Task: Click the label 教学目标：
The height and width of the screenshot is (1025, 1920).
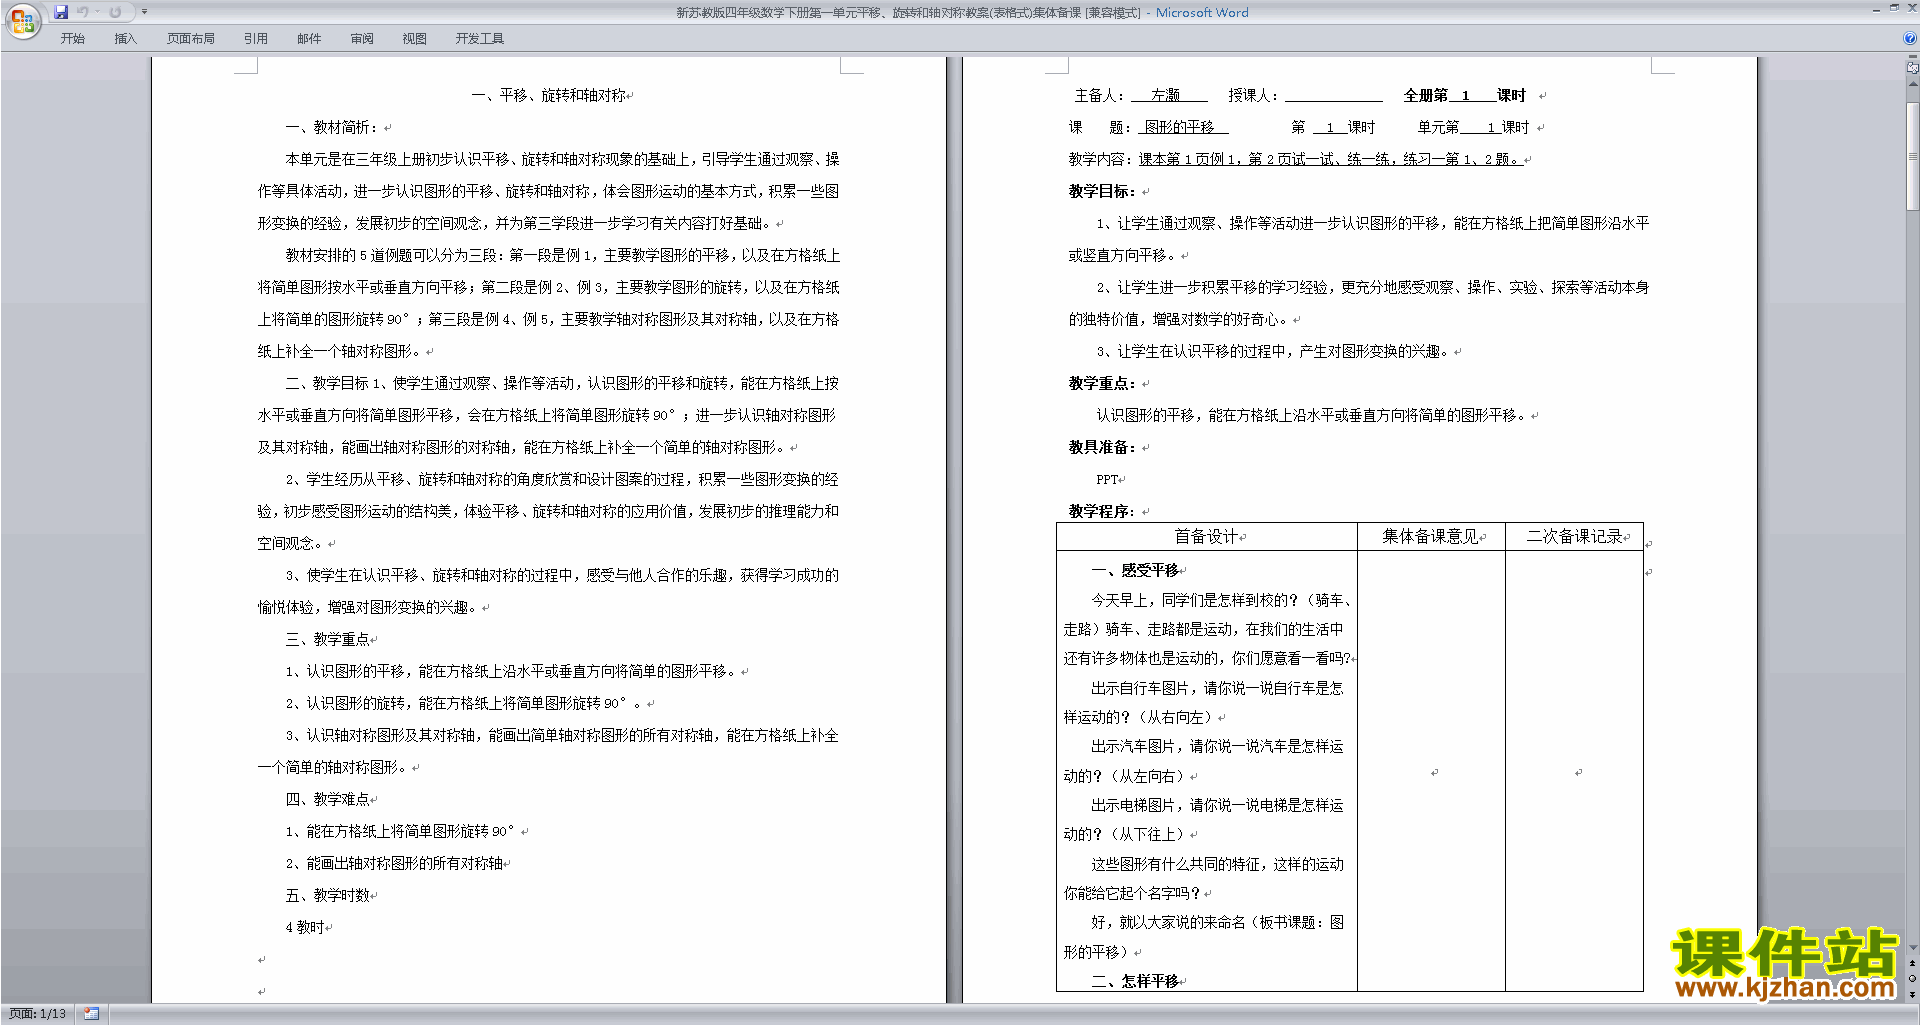Action: [x=1102, y=191]
